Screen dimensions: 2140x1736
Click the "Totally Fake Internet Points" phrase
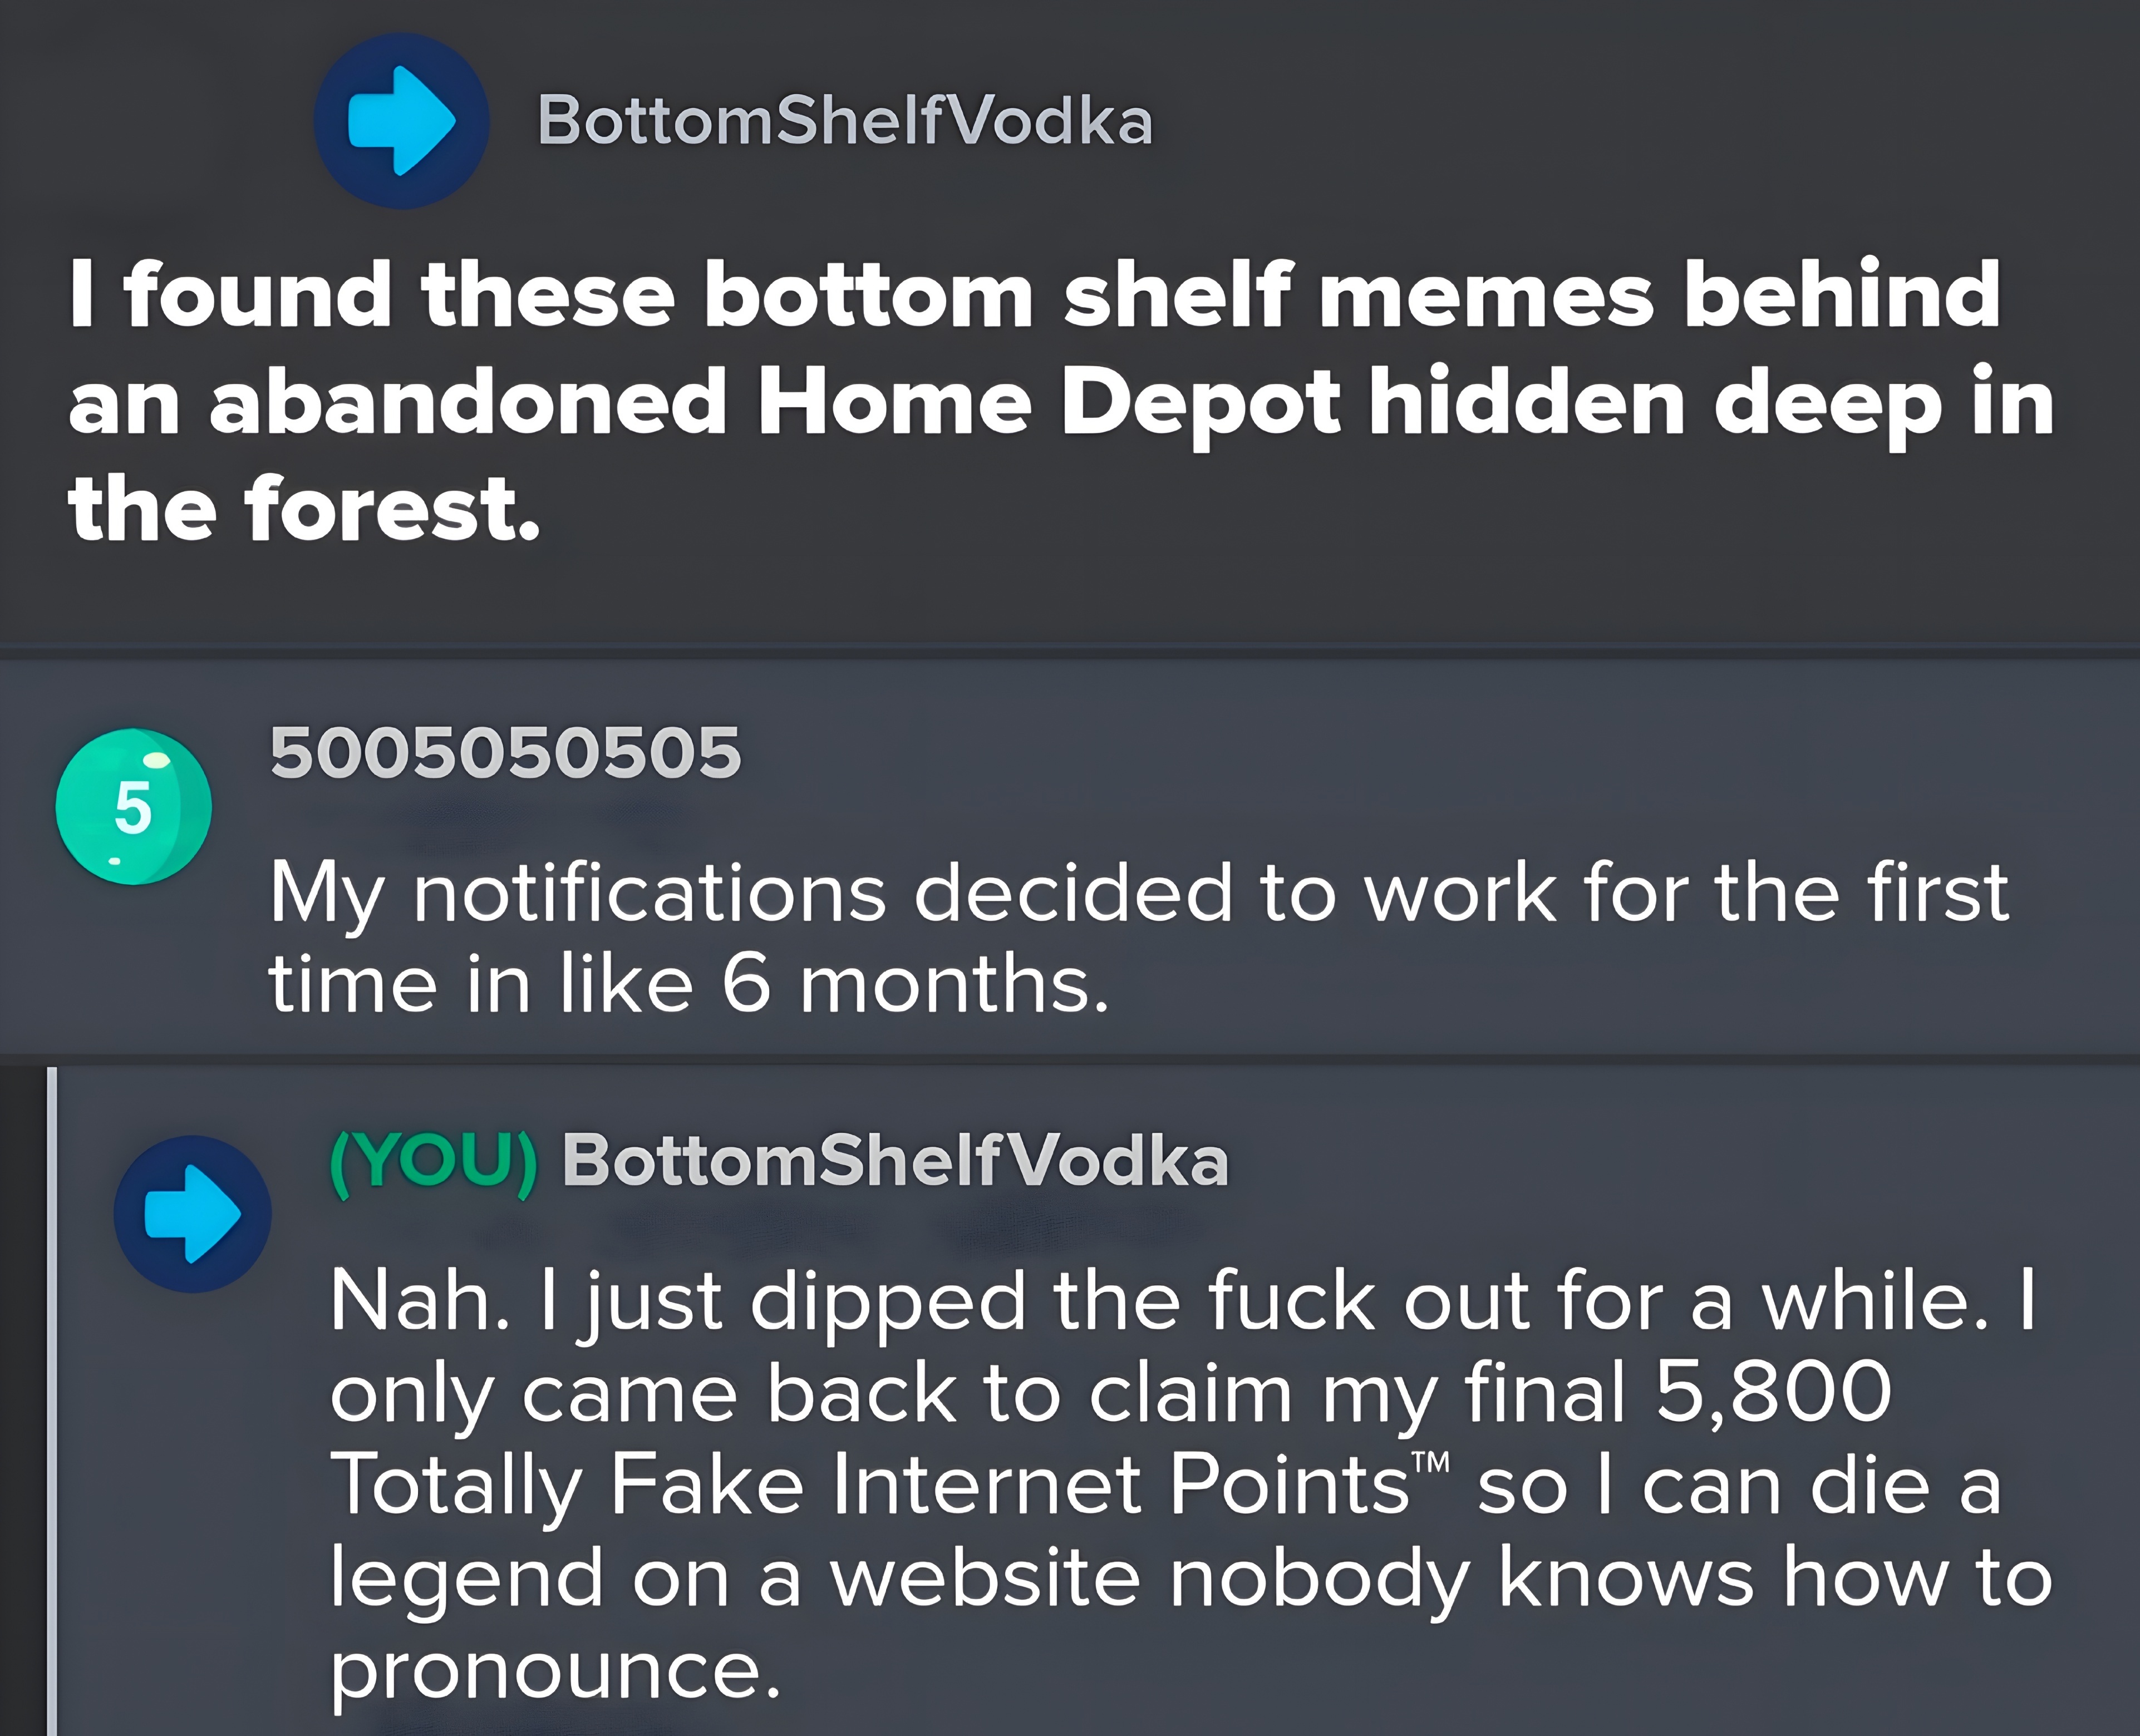pyautogui.click(x=870, y=1485)
